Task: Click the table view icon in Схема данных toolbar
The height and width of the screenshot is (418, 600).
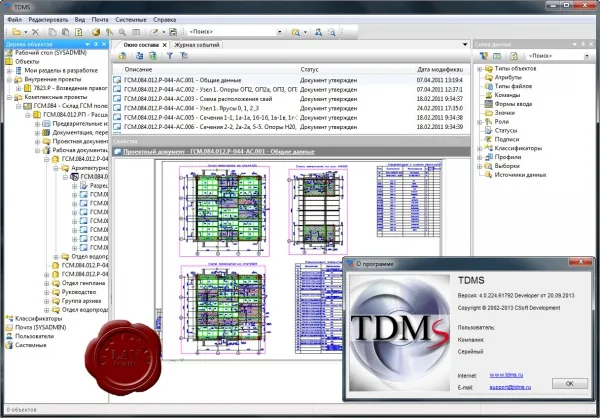Action: click(x=497, y=56)
